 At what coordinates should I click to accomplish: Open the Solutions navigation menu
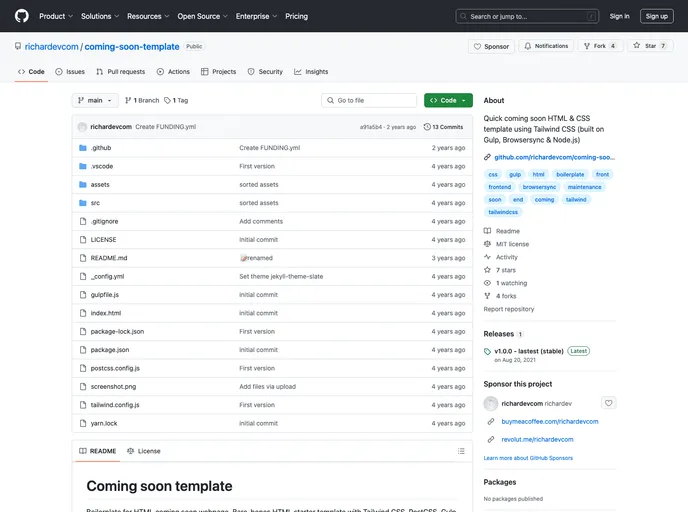(x=99, y=16)
